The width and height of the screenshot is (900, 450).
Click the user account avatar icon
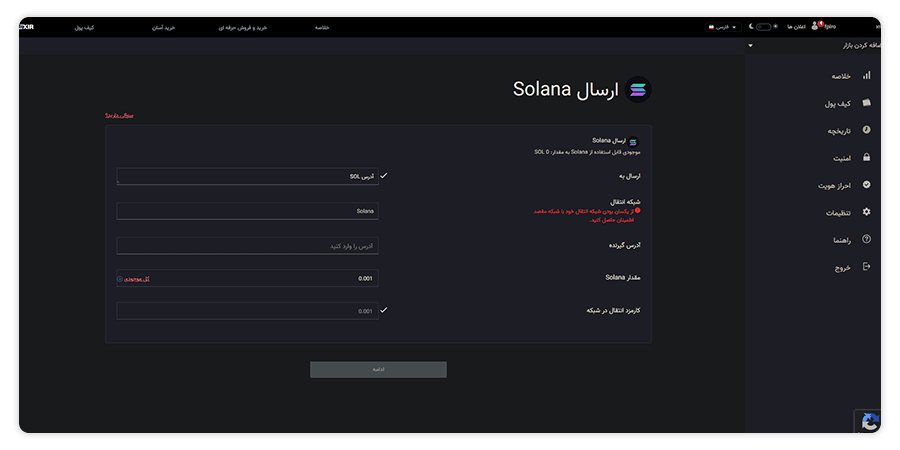[x=814, y=26]
